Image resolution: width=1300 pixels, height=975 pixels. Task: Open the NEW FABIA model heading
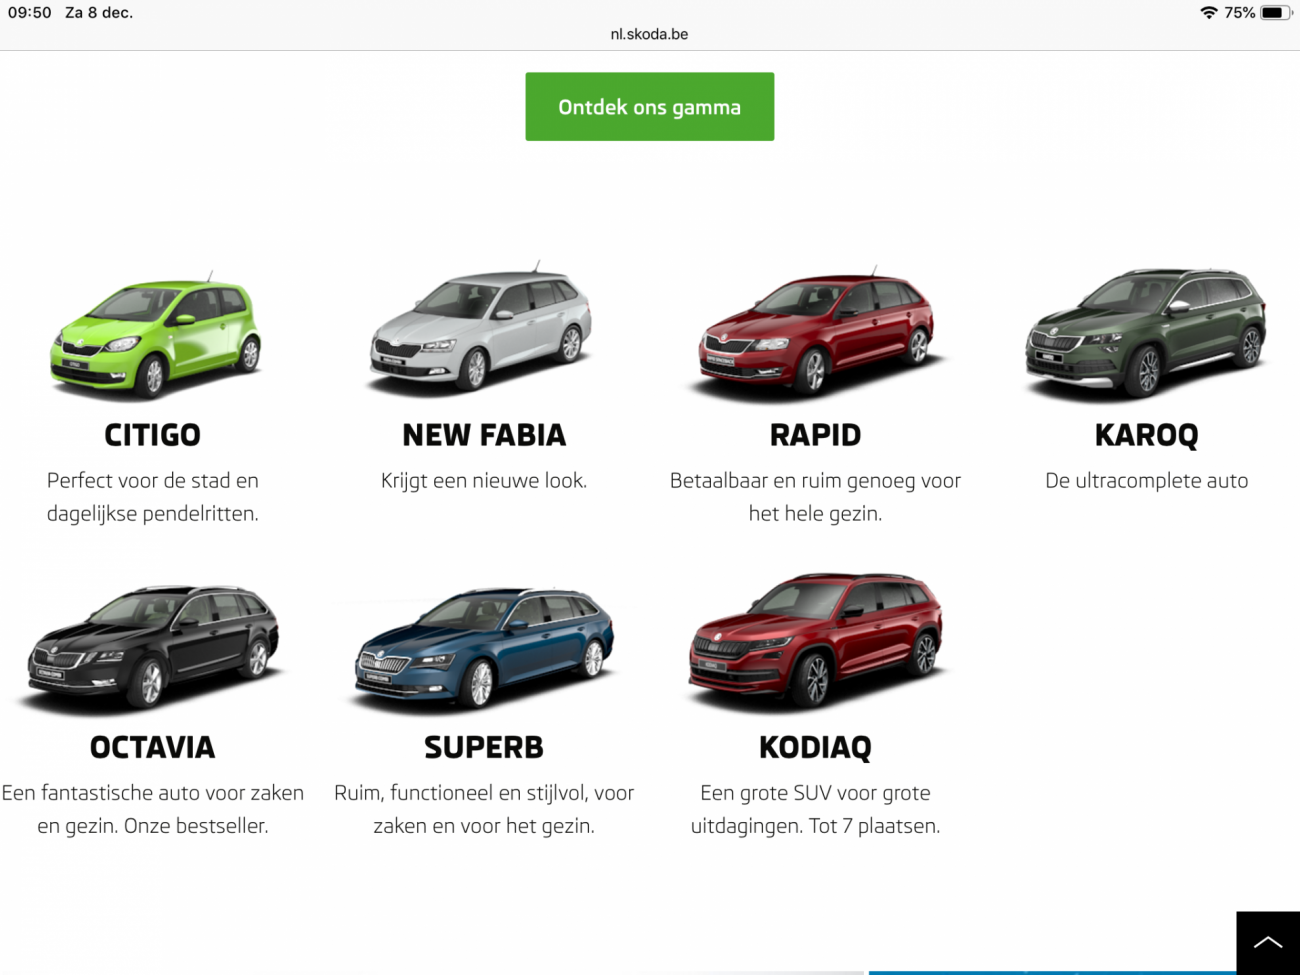point(484,435)
